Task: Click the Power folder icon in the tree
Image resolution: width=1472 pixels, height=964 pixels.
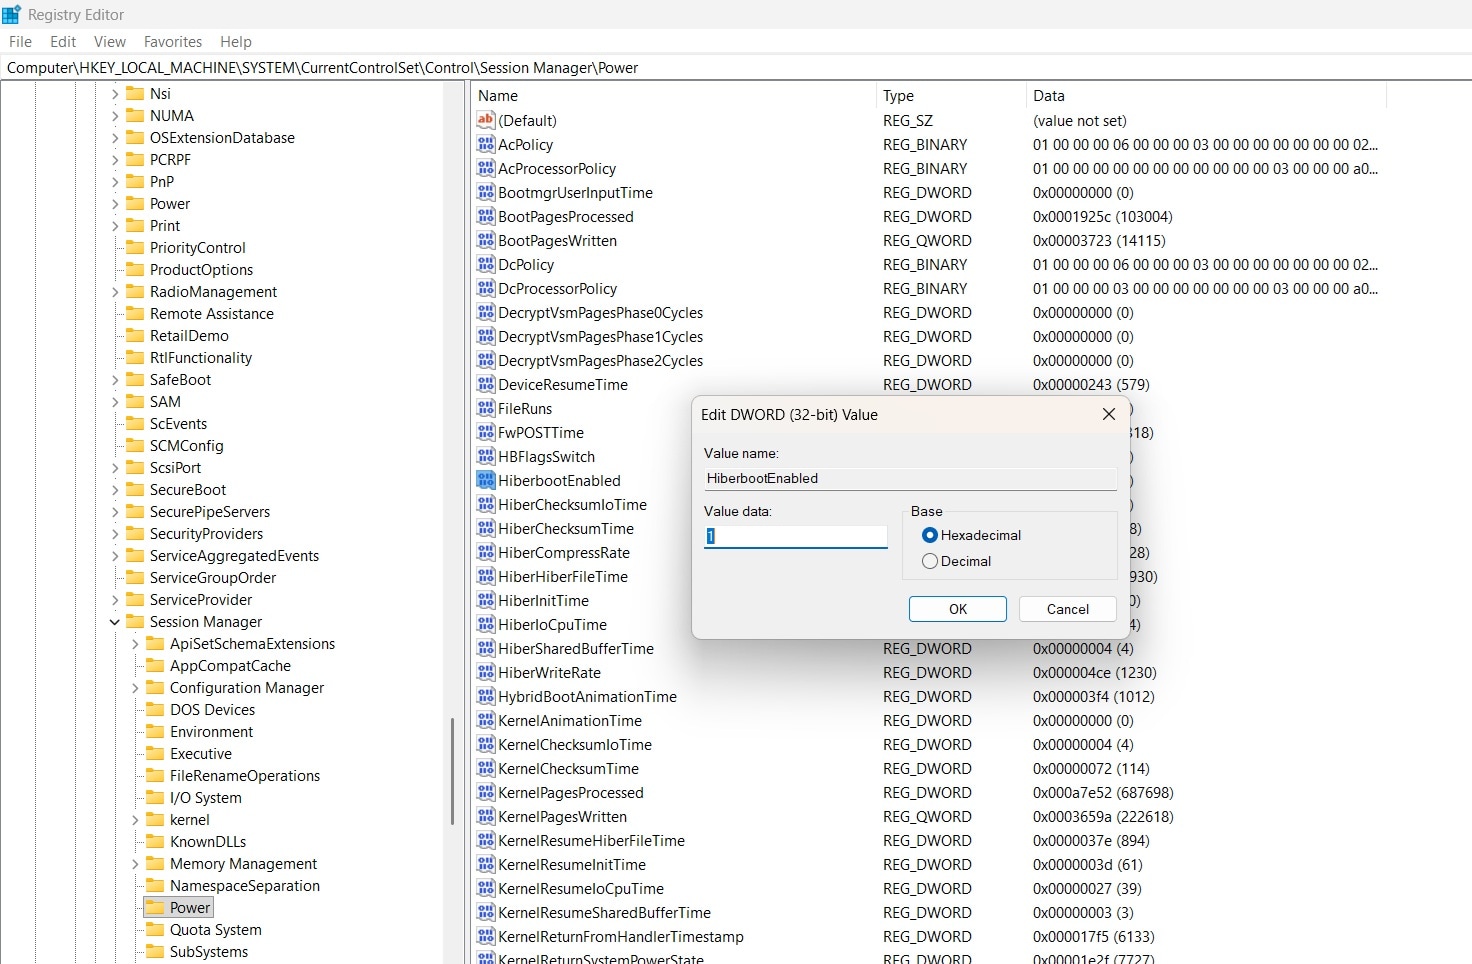Action: pos(157,907)
